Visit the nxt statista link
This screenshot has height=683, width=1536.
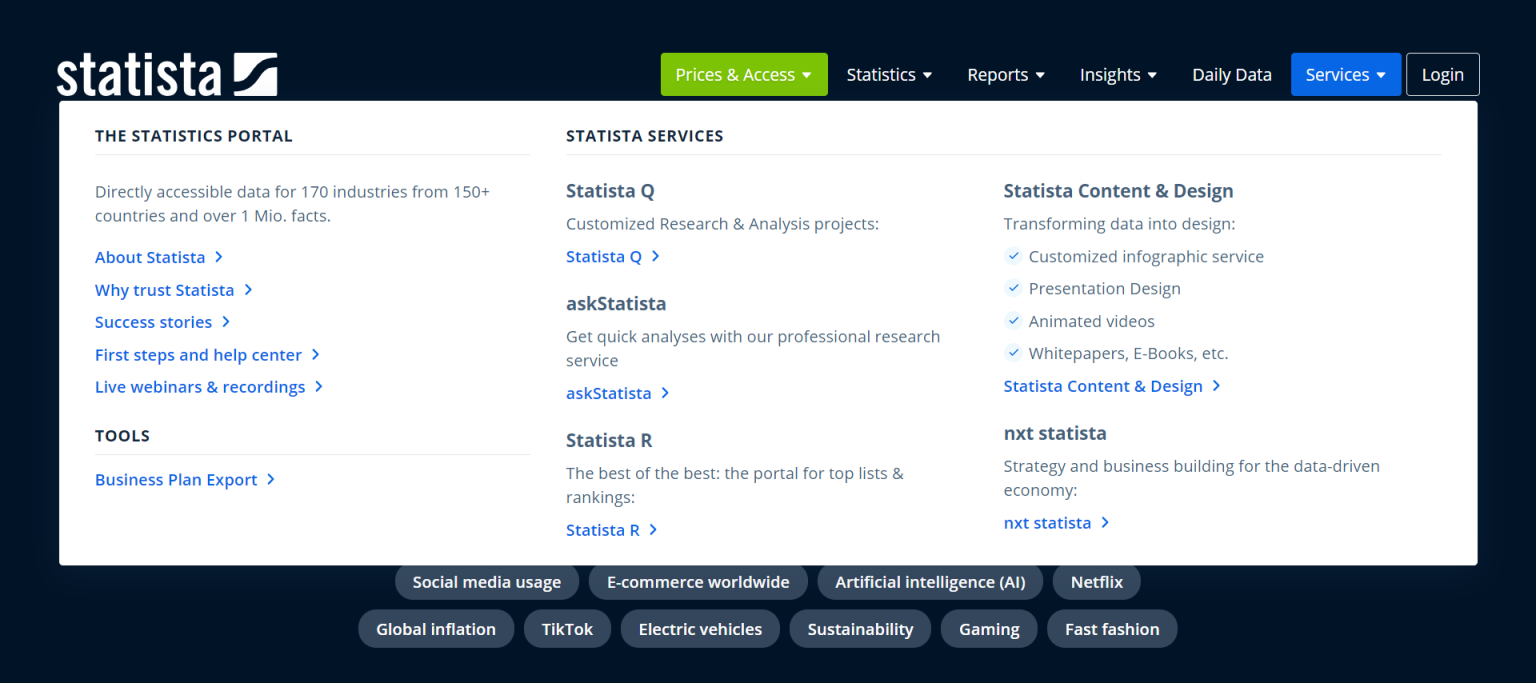pos(1047,523)
